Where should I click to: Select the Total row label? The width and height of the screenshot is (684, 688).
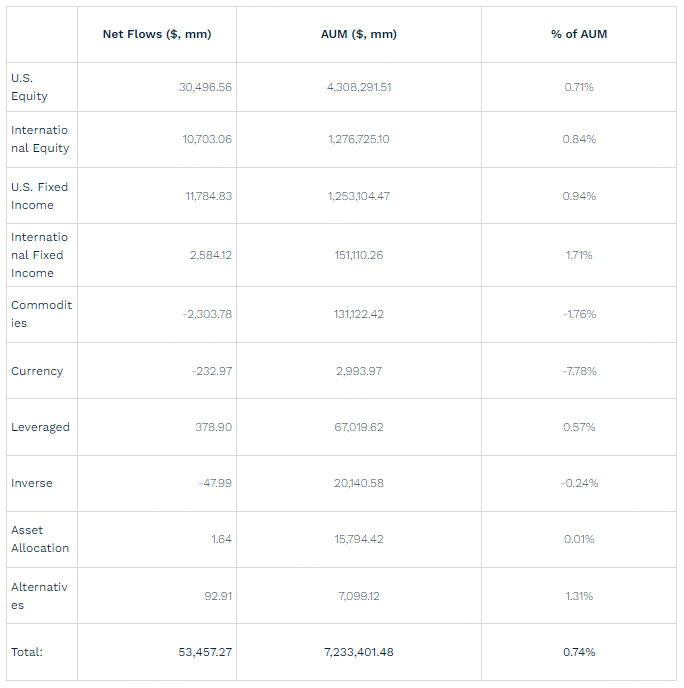pos(27,652)
